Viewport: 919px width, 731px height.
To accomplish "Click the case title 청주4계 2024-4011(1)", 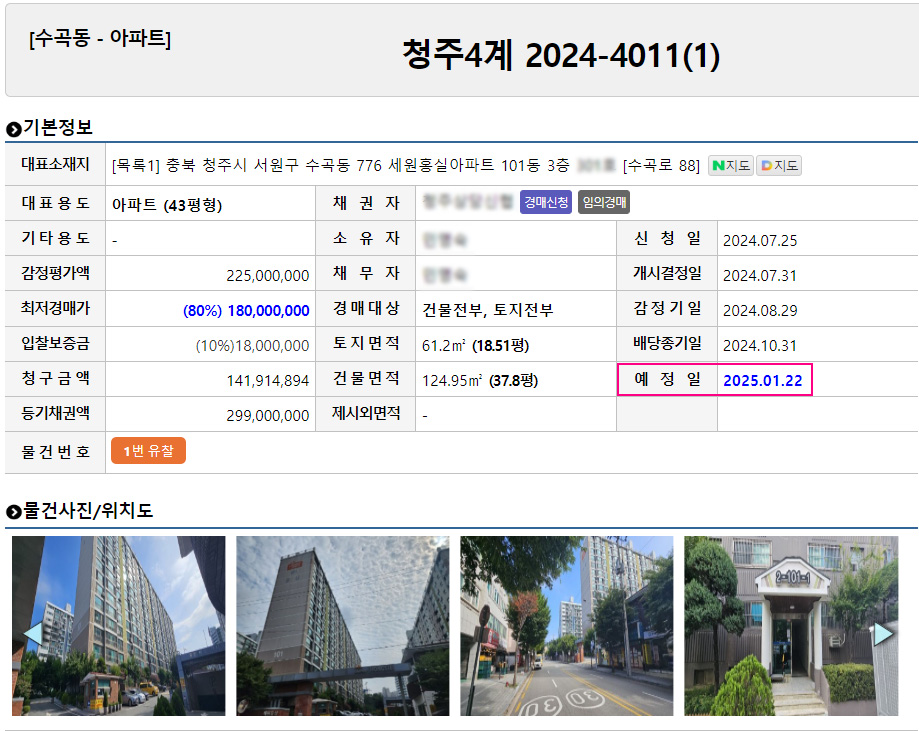I will click(561, 55).
